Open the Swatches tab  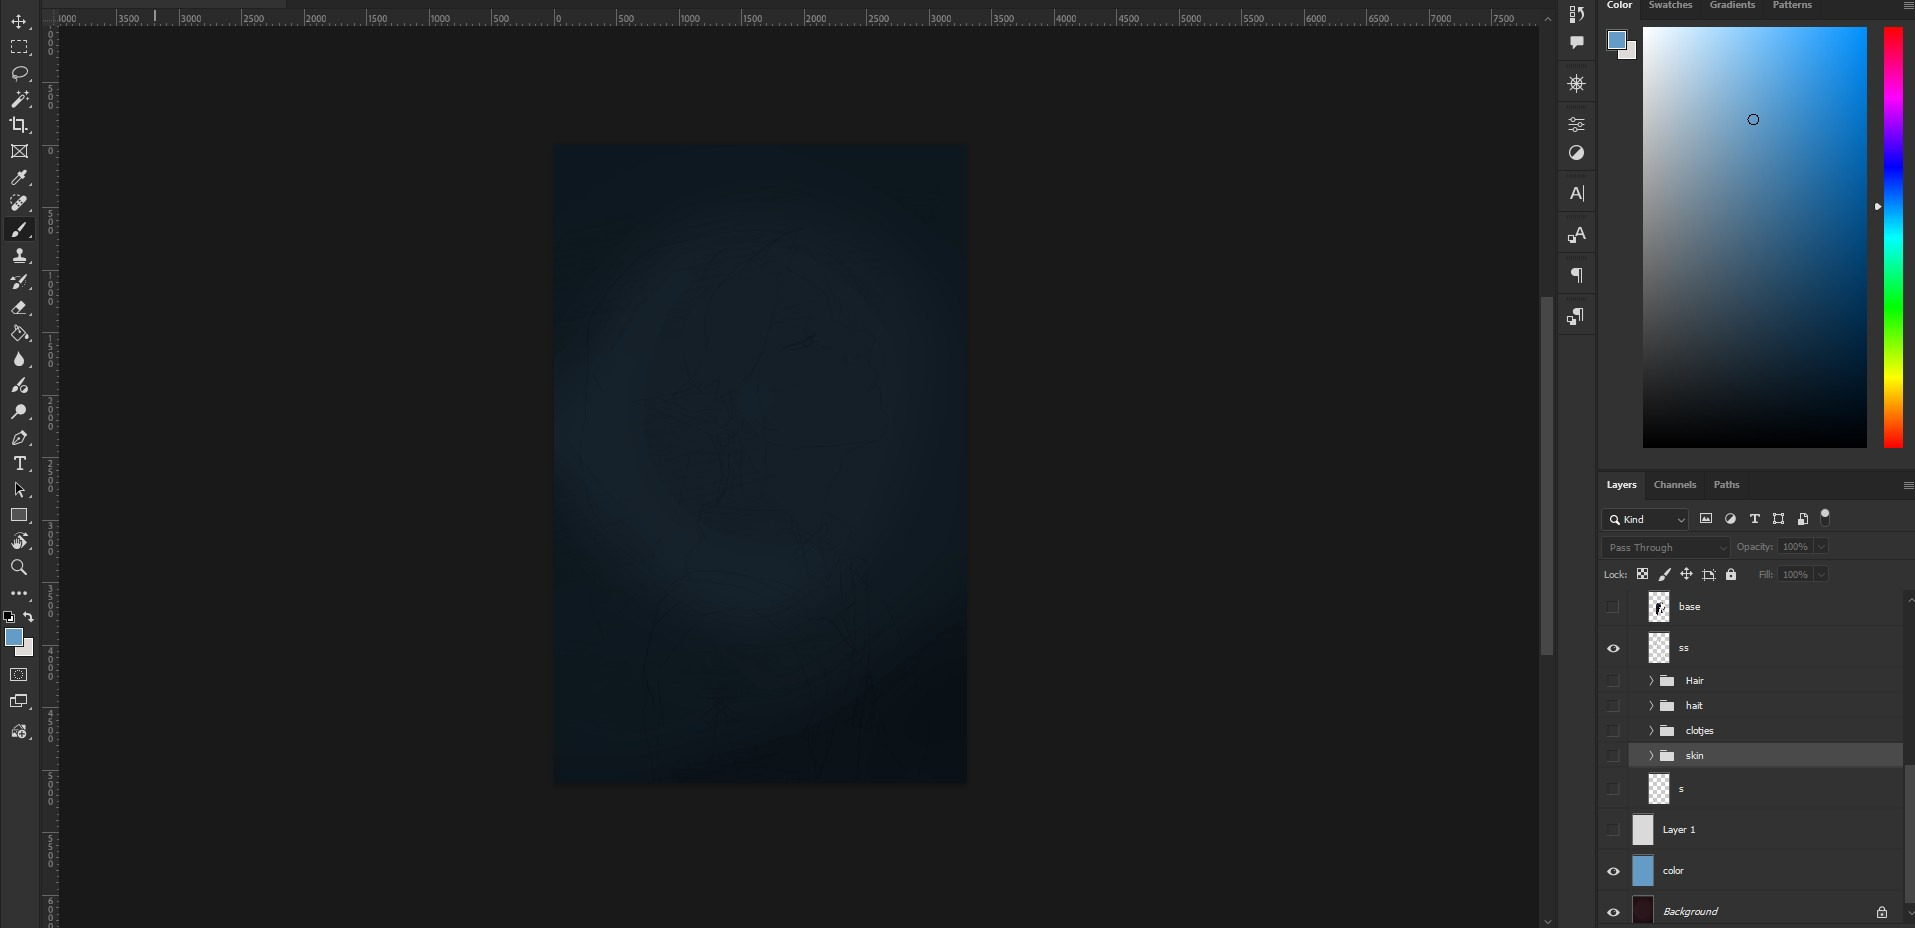coord(1670,6)
